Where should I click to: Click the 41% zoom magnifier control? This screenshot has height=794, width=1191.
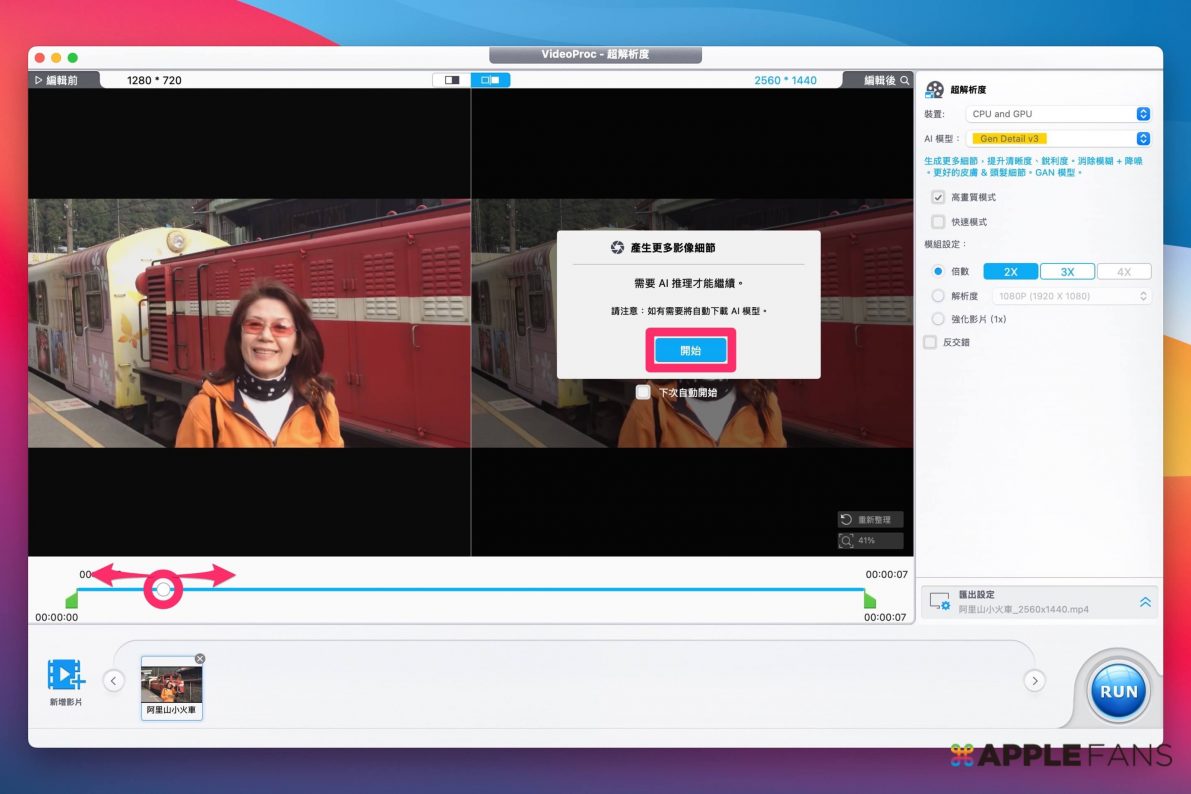click(870, 541)
